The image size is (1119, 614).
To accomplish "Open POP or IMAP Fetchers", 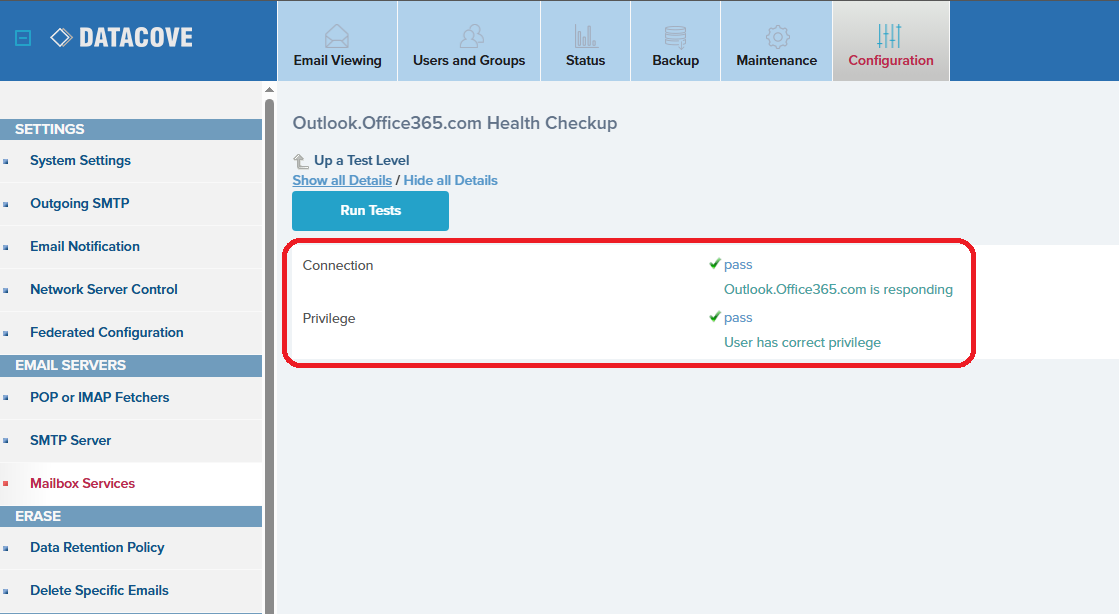I will point(99,398).
